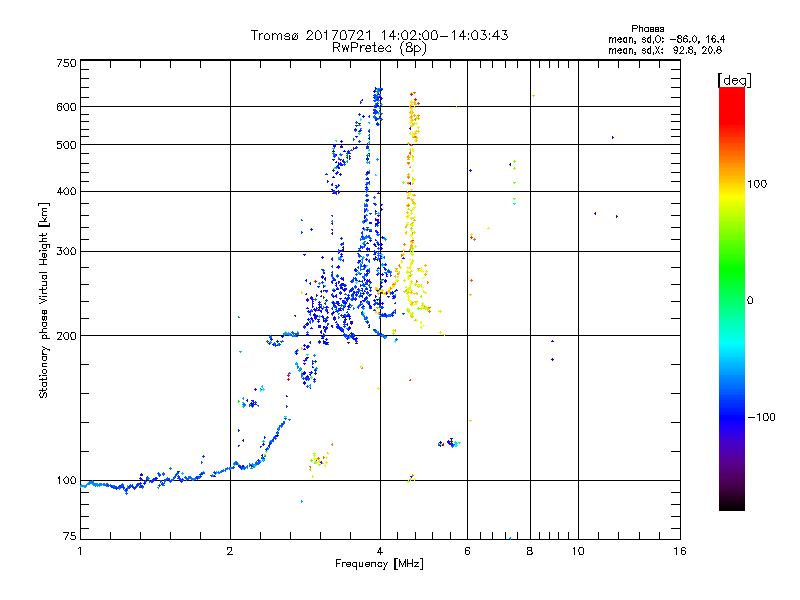Click the "Phases" header text
800x600 pixels.
point(647,29)
